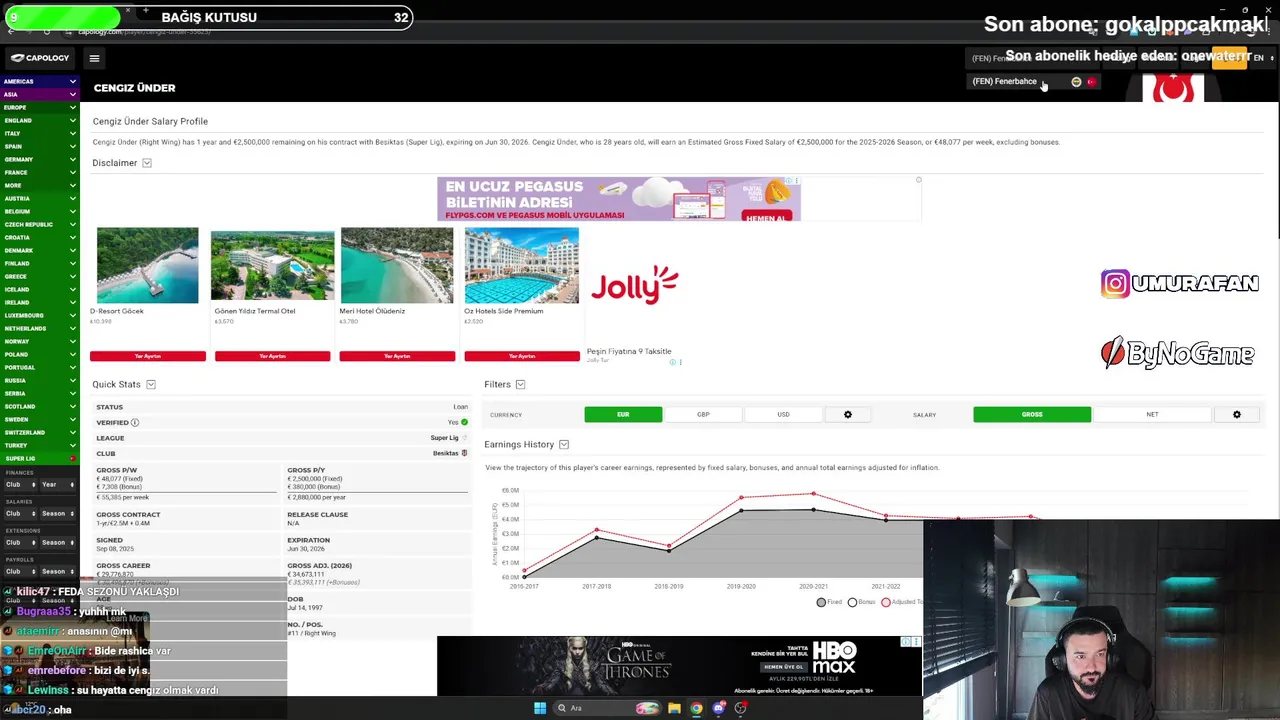Select Super Lig in the sidebar
Screen dimensions: 1280x720
coord(40,458)
